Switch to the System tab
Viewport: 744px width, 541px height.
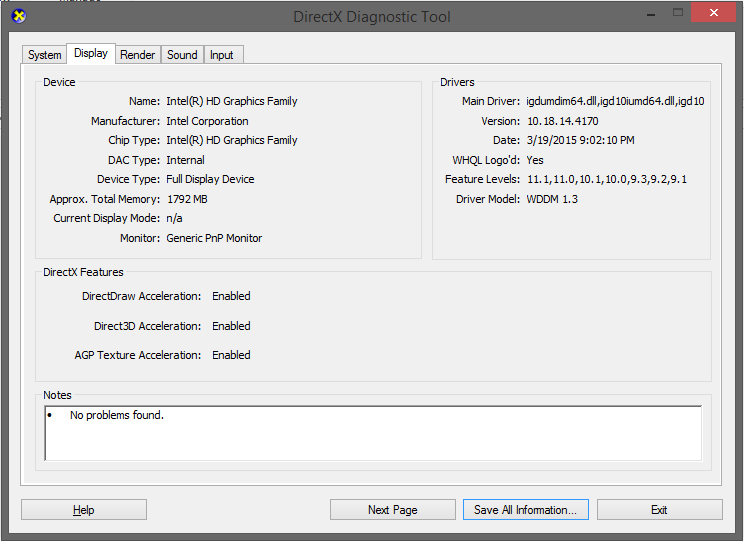(45, 55)
